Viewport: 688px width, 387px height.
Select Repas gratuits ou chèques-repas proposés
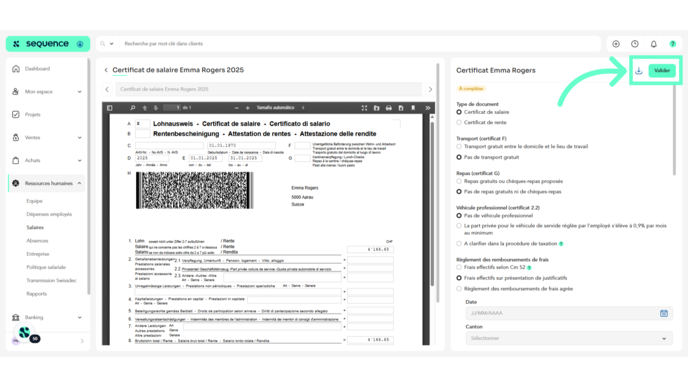click(x=459, y=181)
